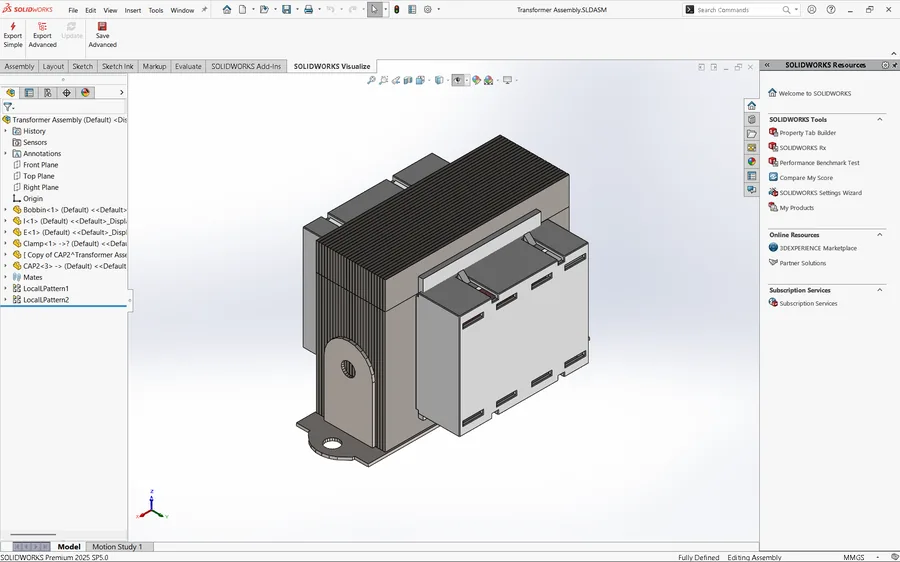Create a new document icon
Screen dimensions: 900x562
243,10
